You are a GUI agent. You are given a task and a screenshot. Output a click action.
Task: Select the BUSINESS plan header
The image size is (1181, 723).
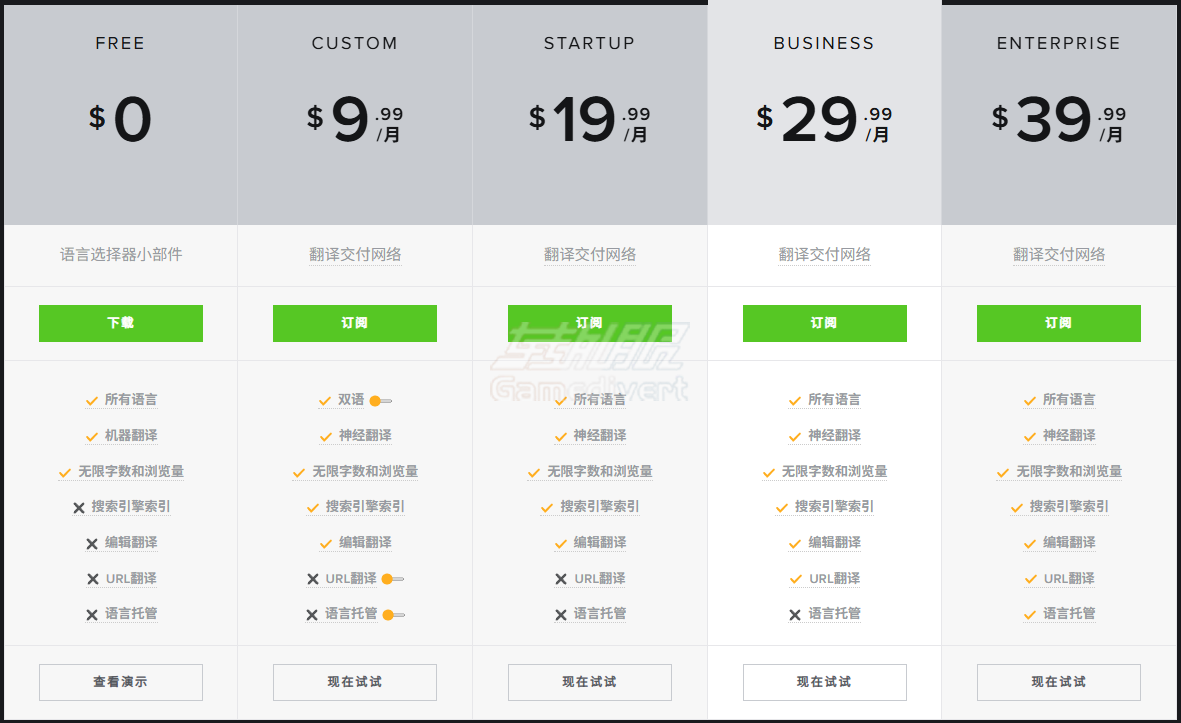(824, 43)
